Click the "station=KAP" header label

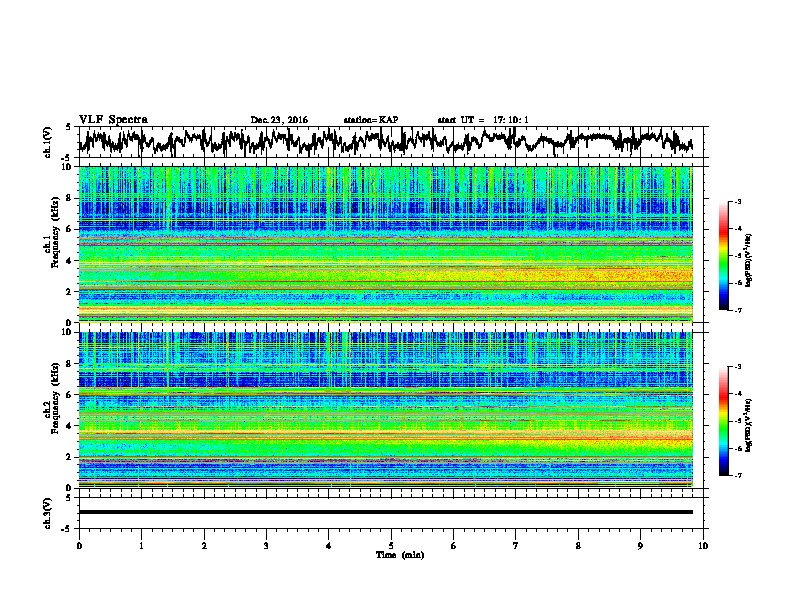[x=371, y=120]
